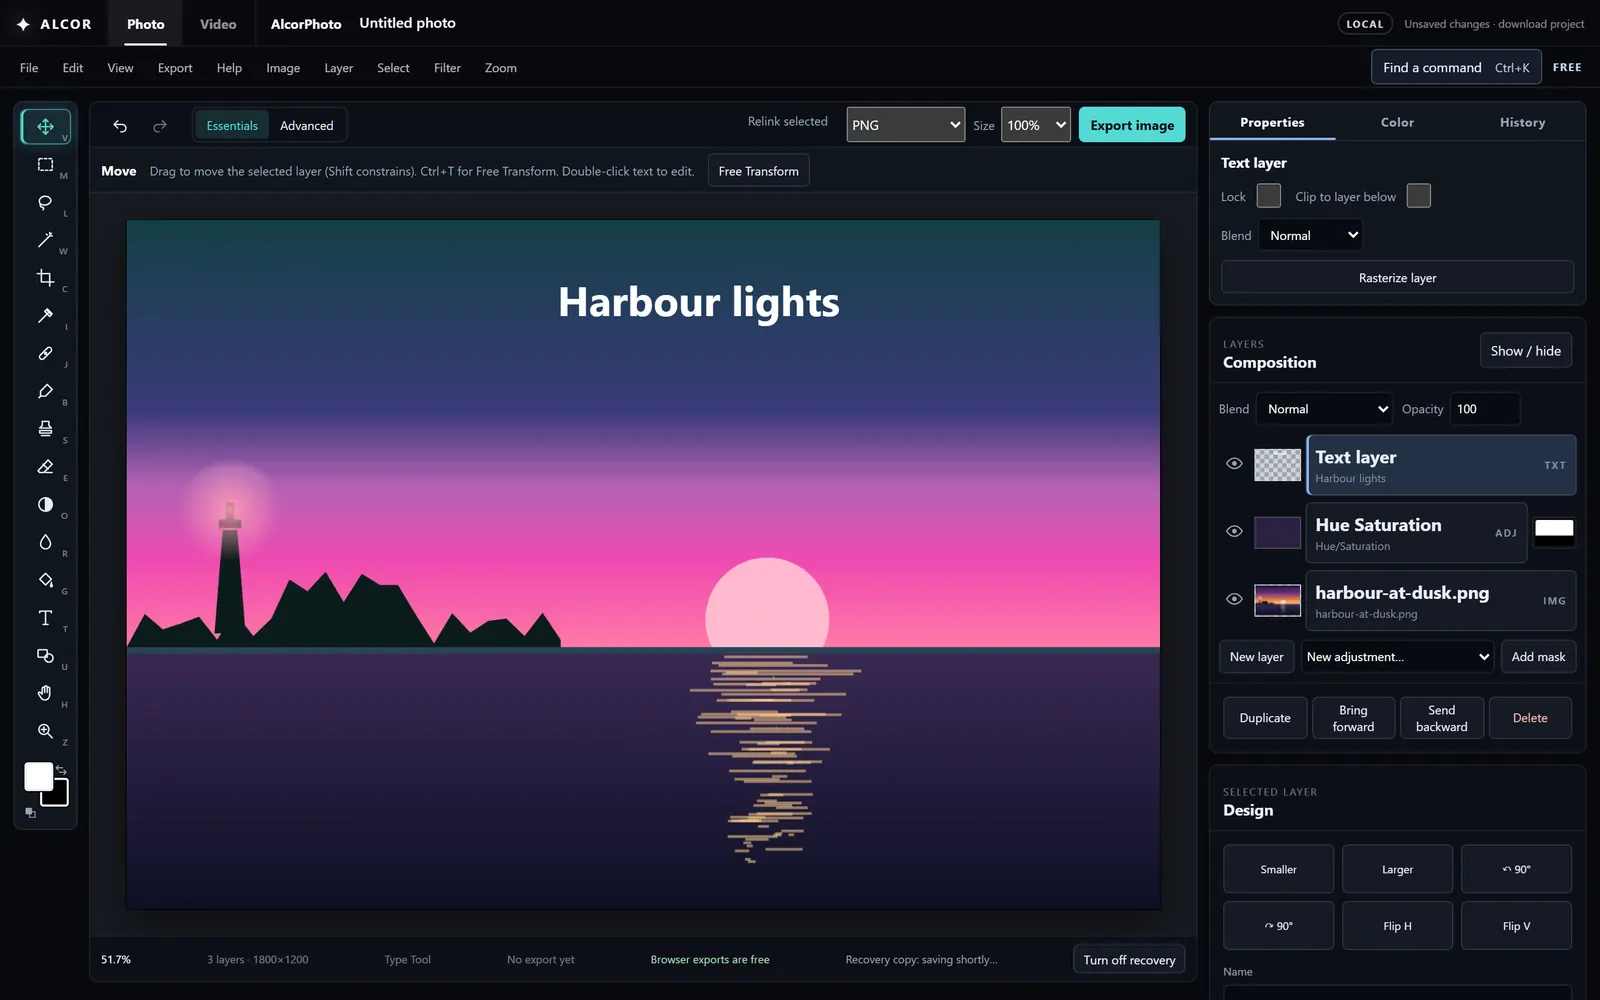Select the Crop tool
Viewport: 1600px width, 1000px height.
pos(46,278)
